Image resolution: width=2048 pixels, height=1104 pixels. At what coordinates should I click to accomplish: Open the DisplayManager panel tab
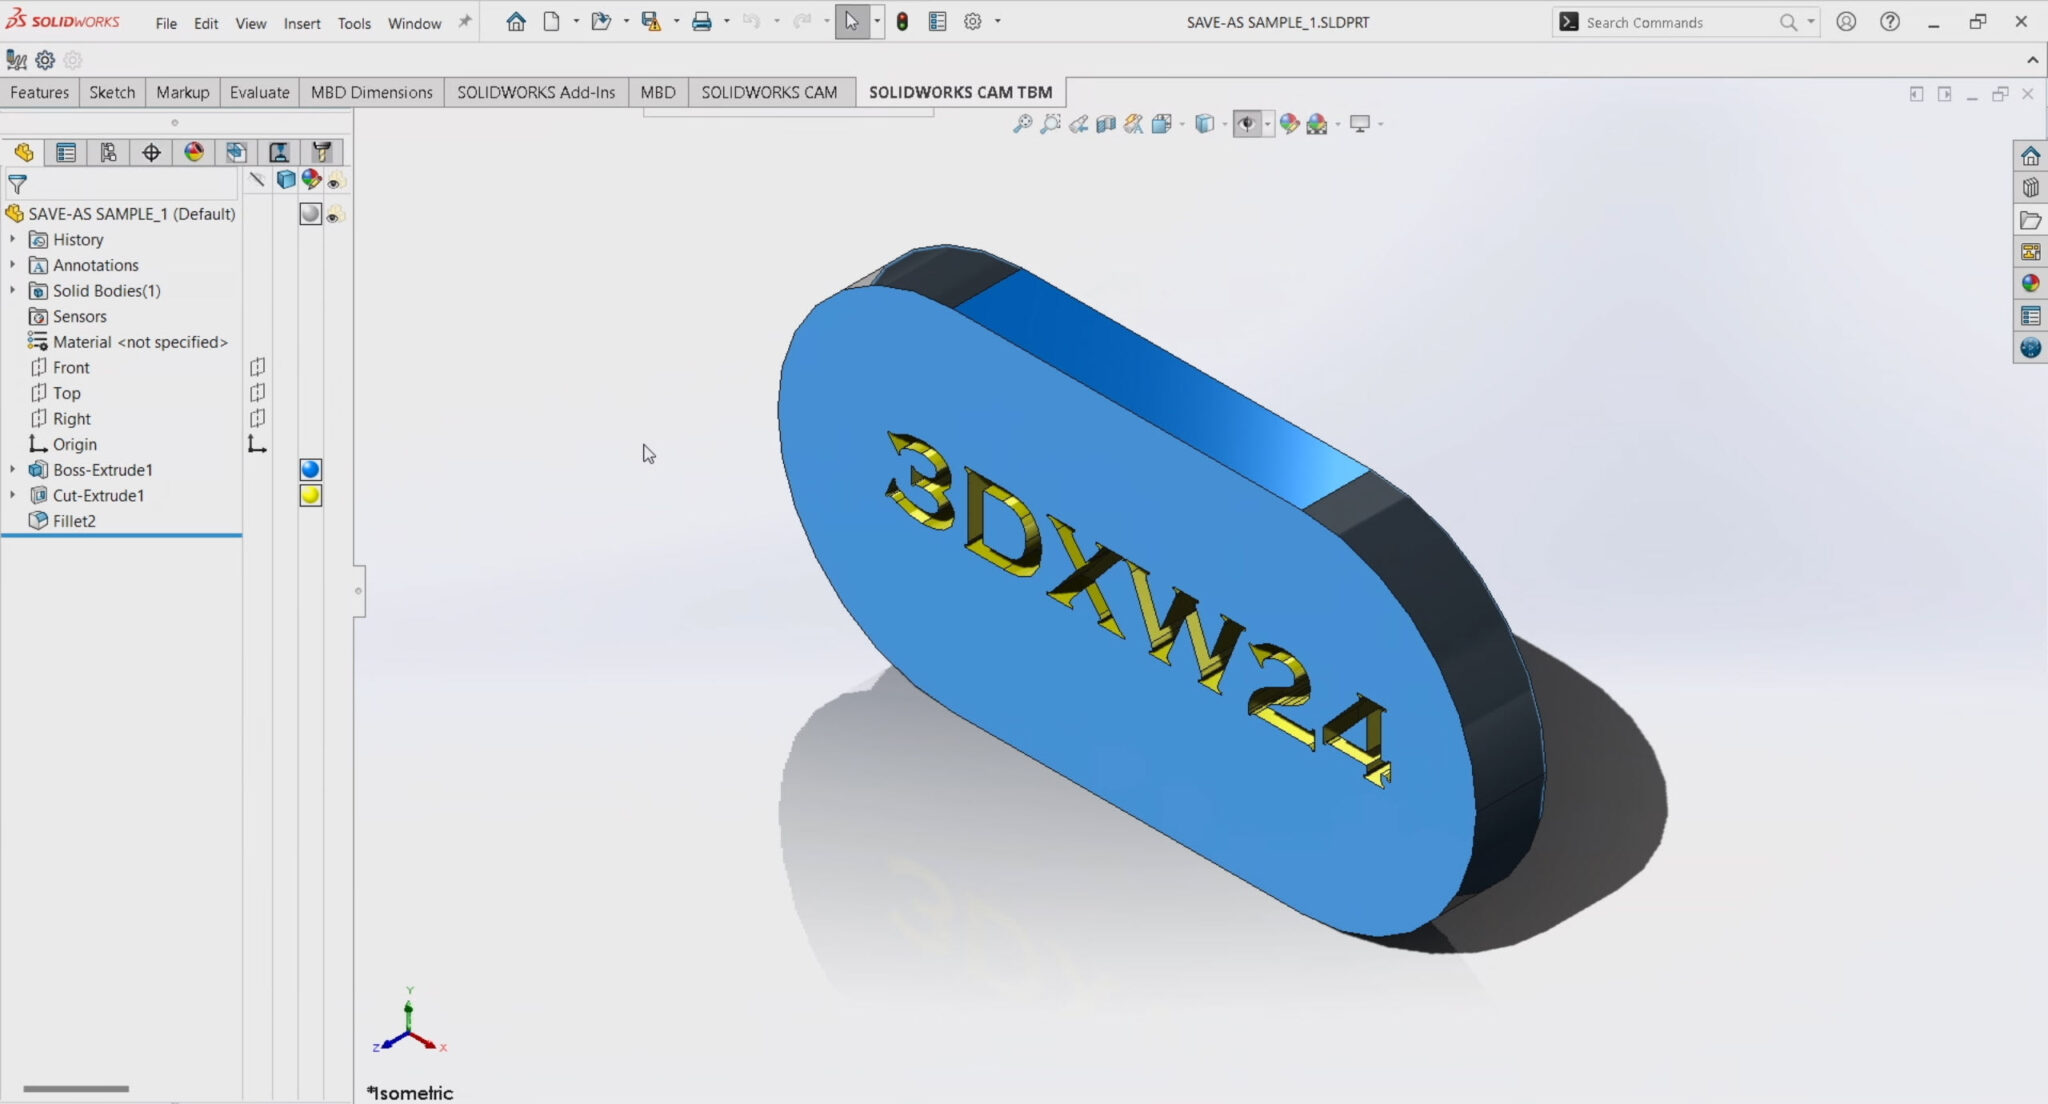[194, 152]
